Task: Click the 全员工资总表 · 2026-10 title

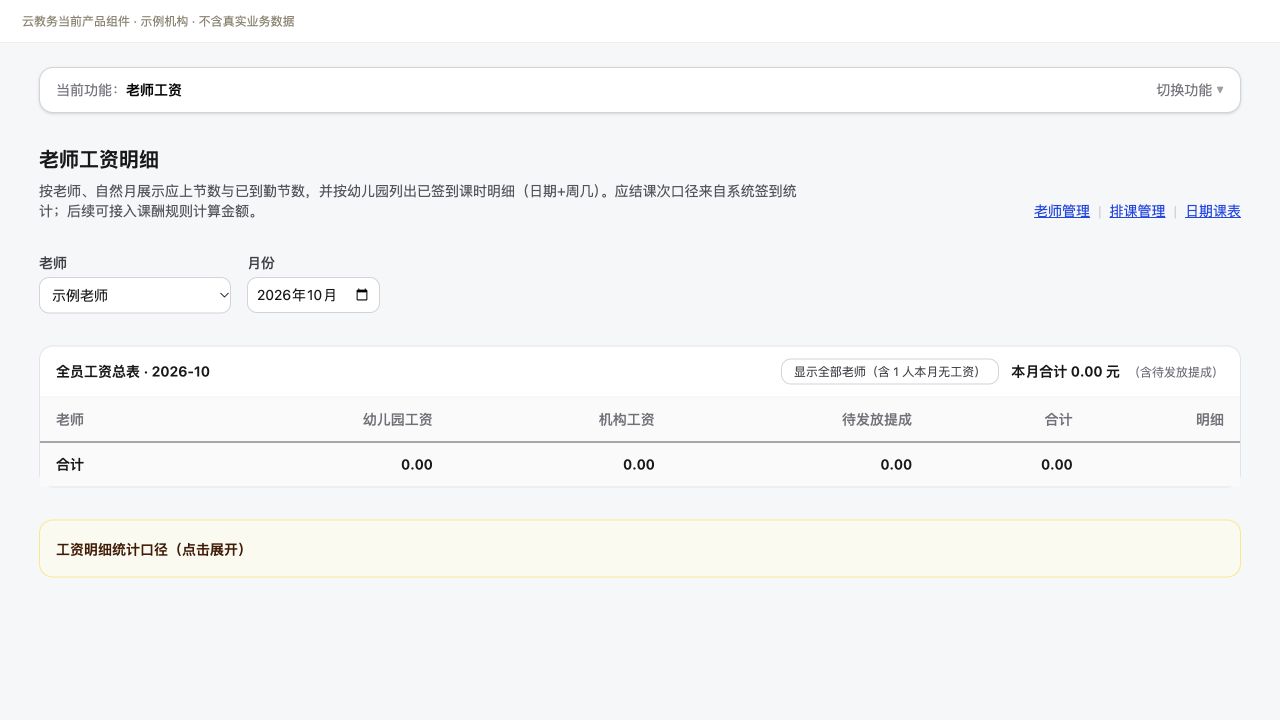Action: [133, 371]
